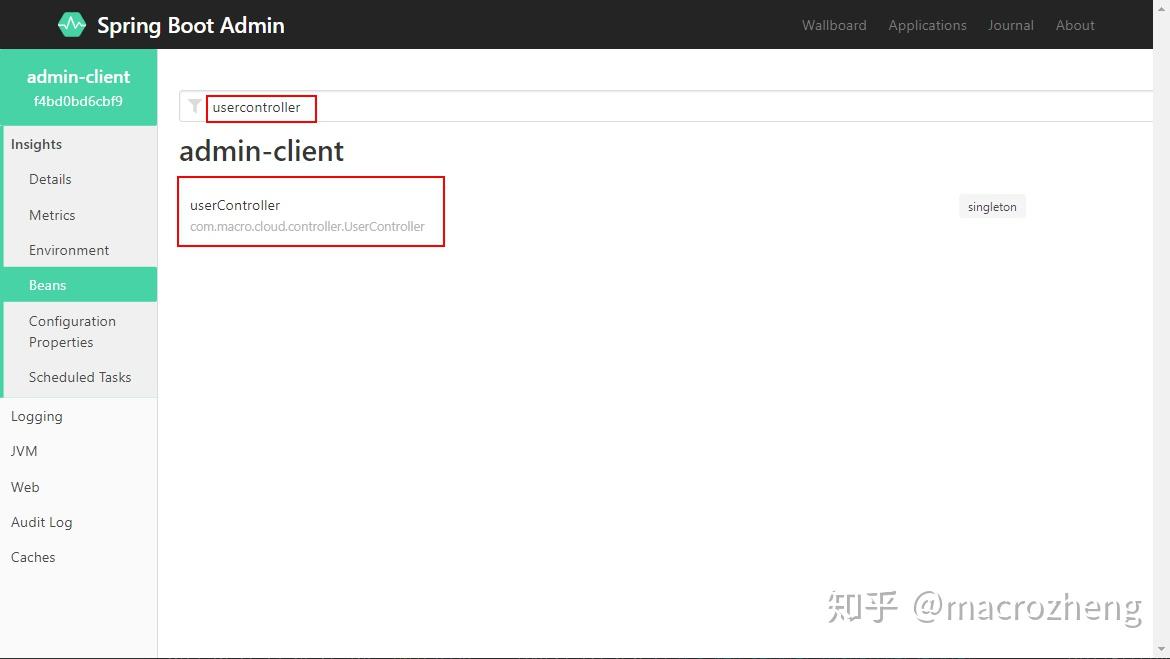Open the Insights section in sidebar

(36, 144)
